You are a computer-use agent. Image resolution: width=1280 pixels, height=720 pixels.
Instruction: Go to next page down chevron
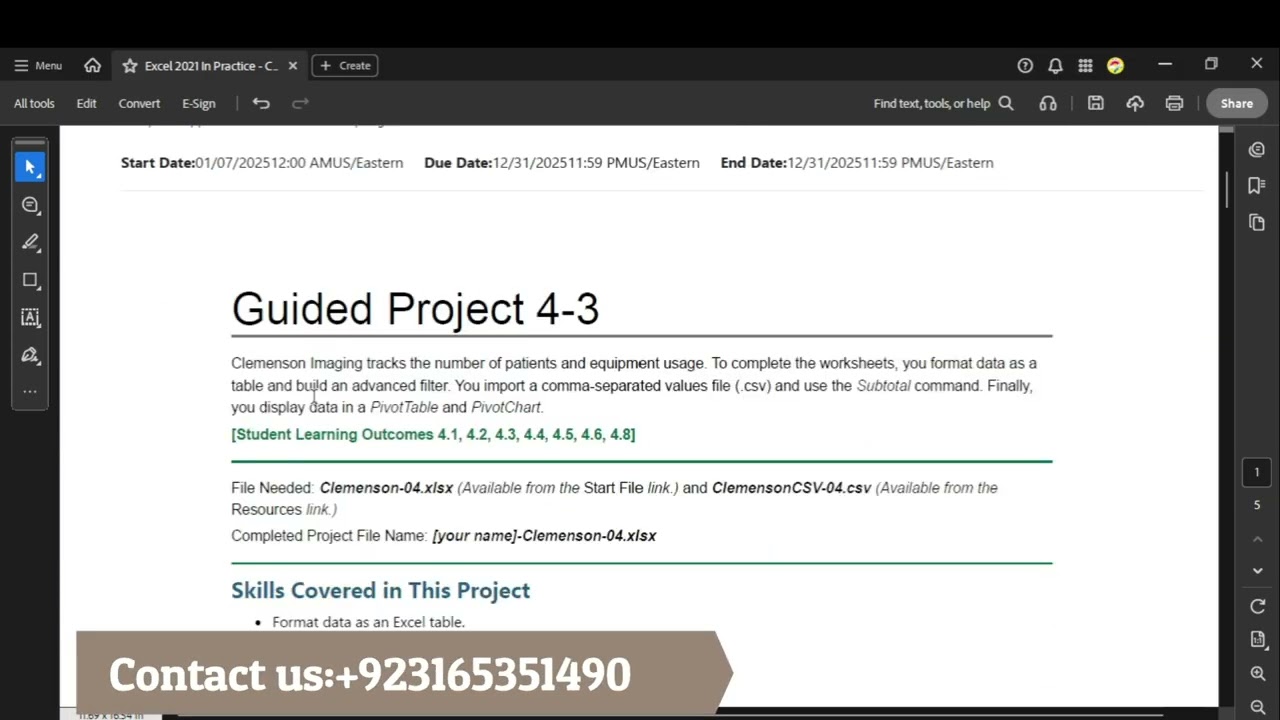1258,571
